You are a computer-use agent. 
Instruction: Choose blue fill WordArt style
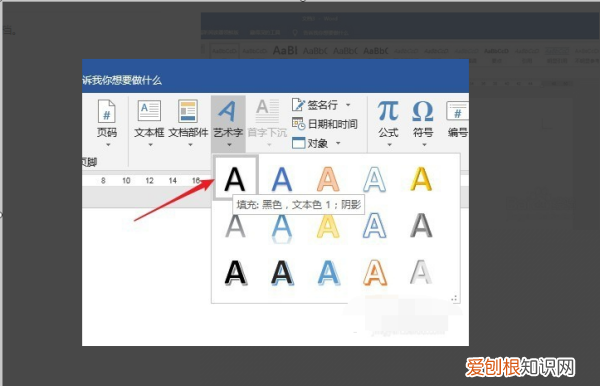pos(282,179)
